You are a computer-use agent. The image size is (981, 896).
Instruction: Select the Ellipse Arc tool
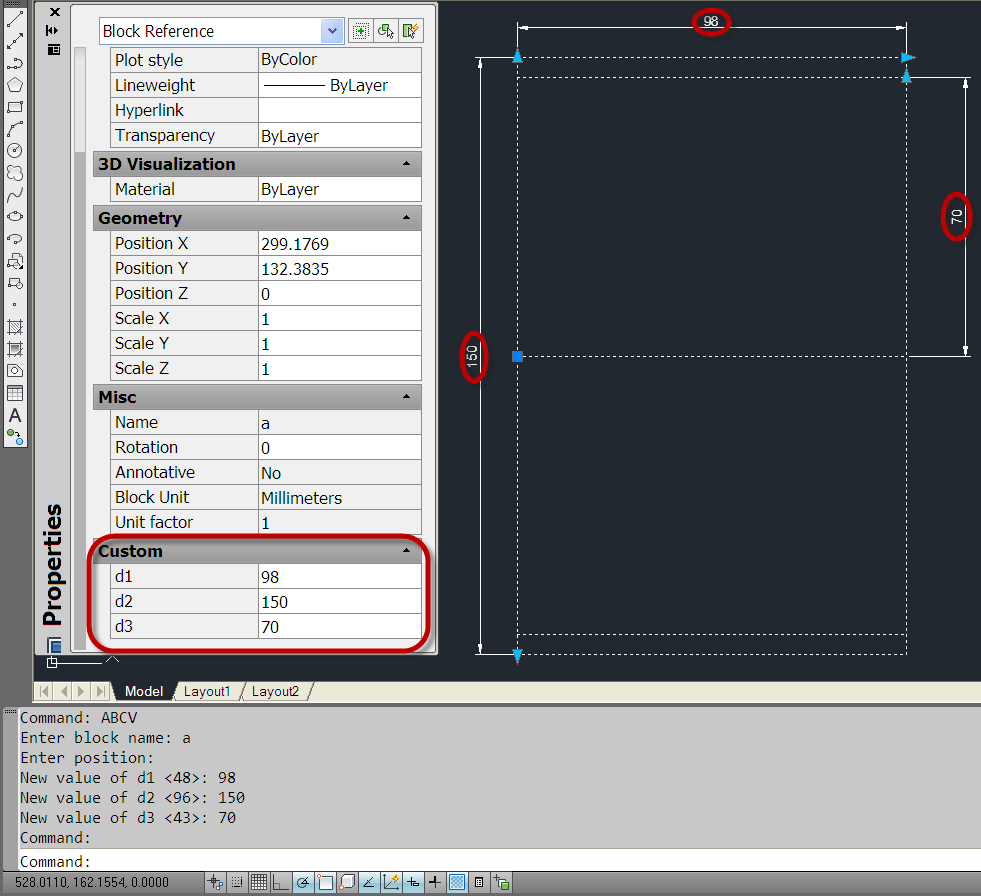14,238
